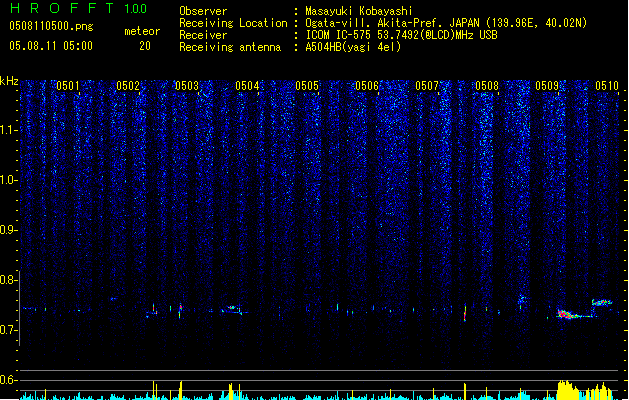Click the kHz axis unit label
This screenshot has height=400, width=629.
tap(9, 81)
